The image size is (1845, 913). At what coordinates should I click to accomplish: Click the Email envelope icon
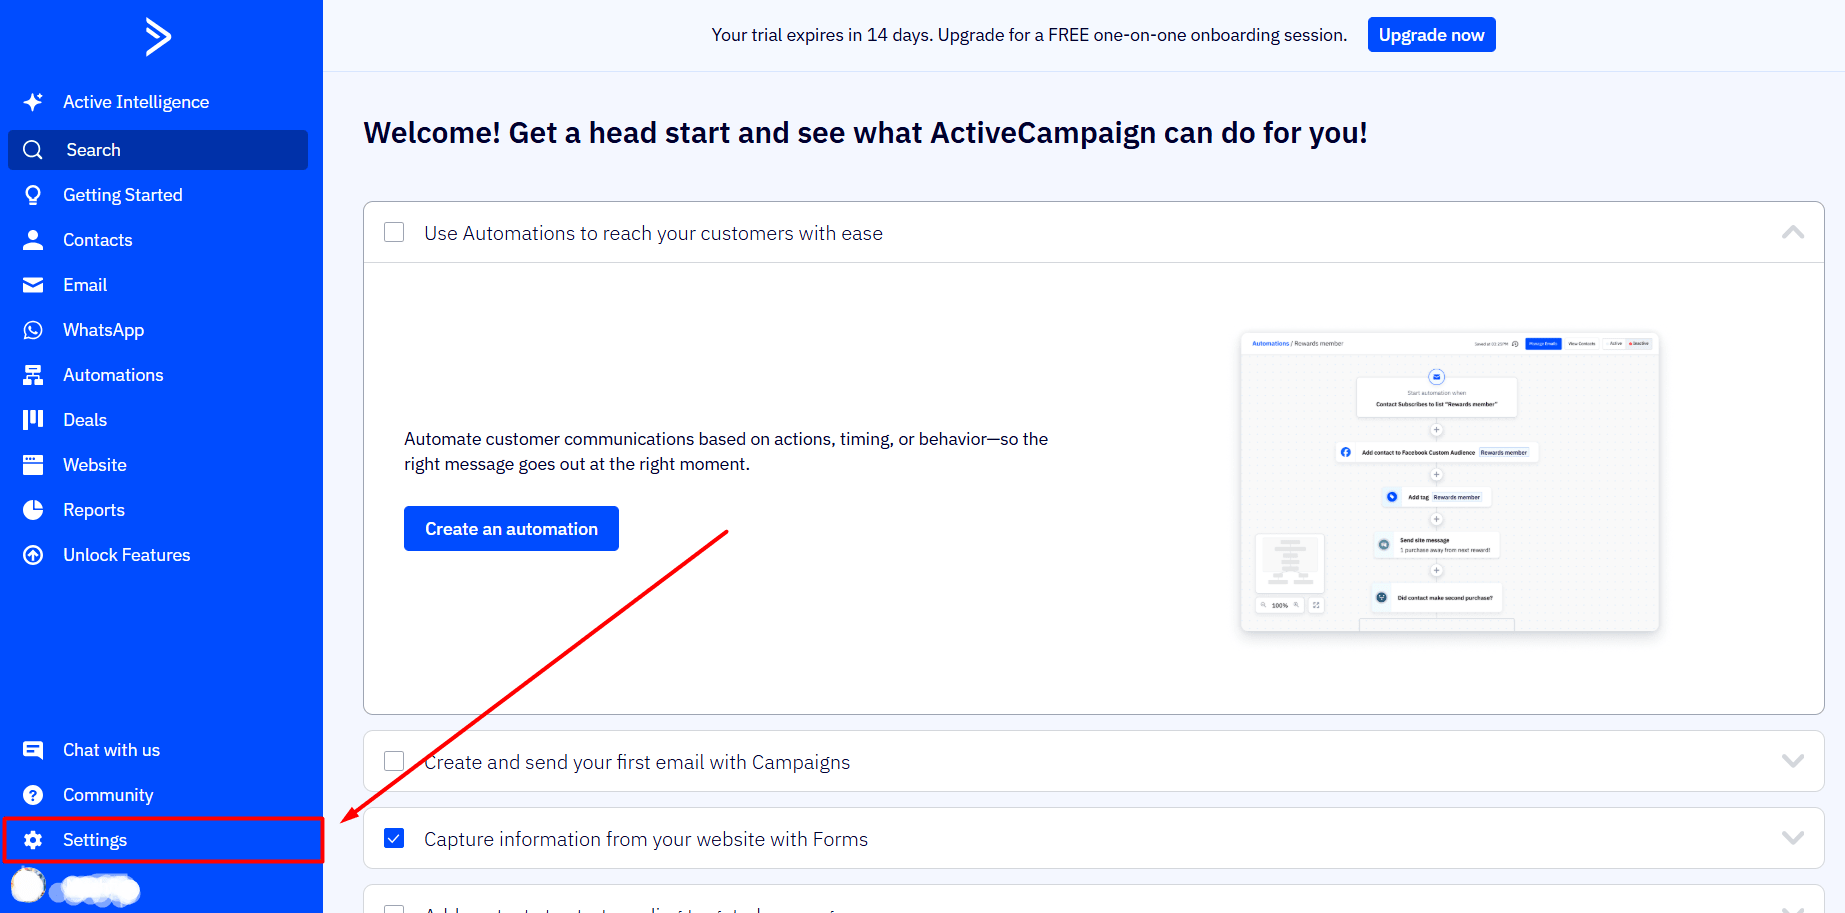click(33, 285)
